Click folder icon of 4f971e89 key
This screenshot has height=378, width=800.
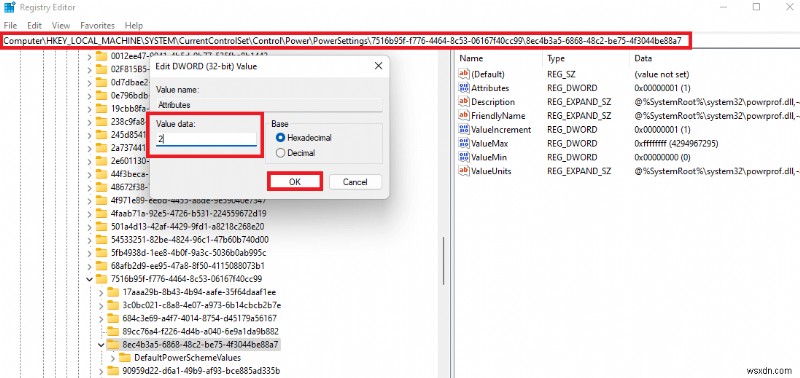click(101, 200)
